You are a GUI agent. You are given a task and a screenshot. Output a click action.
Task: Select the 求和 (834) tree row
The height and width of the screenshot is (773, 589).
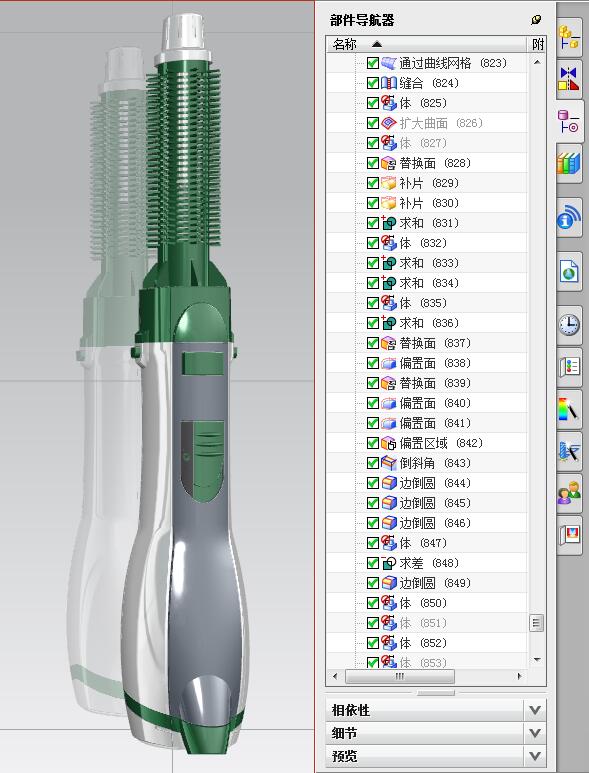pyautogui.click(x=427, y=283)
